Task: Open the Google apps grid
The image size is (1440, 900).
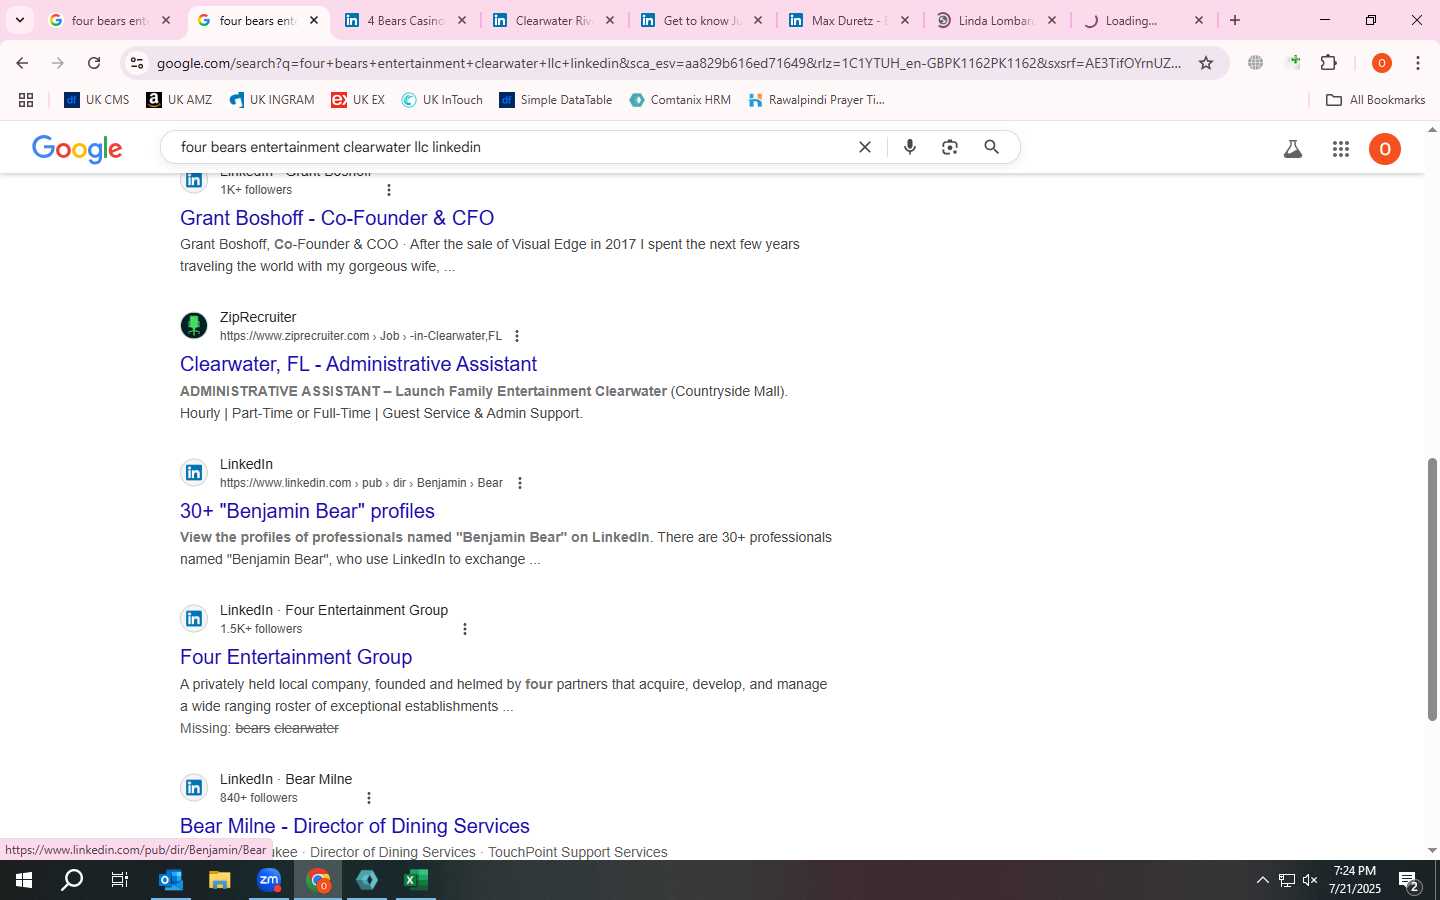Action: (1341, 149)
